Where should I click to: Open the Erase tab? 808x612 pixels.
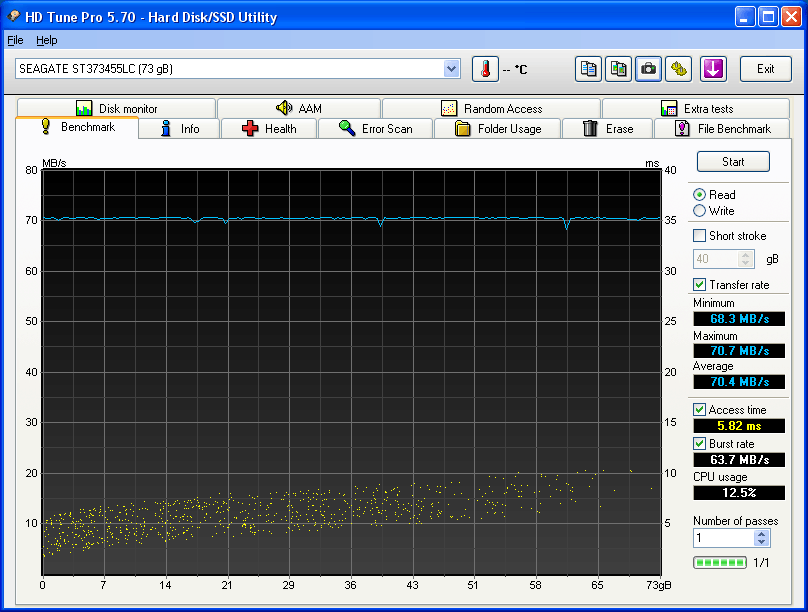point(607,129)
